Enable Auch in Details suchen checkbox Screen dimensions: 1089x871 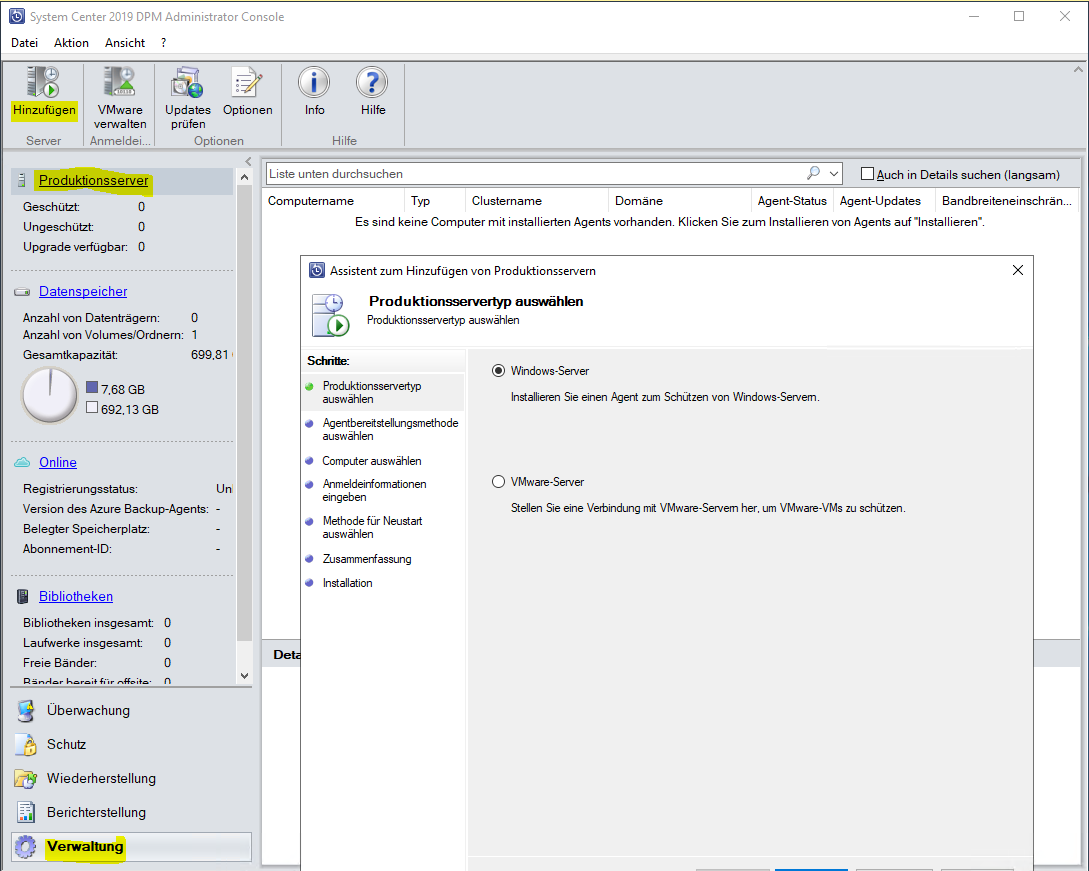[867, 174]
